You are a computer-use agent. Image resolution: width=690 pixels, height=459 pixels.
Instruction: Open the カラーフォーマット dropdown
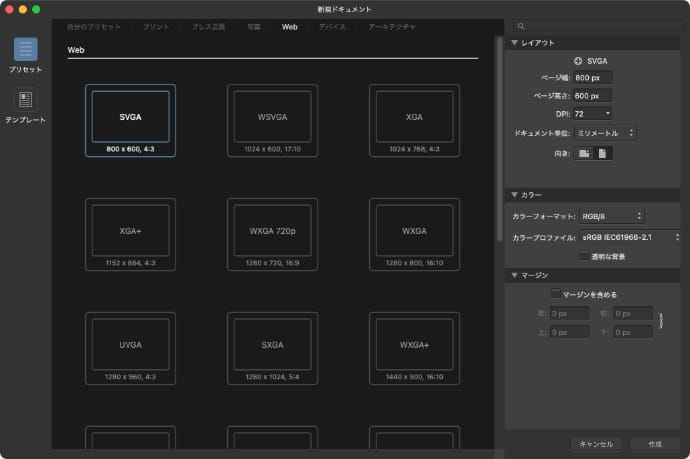click(x=612, y=215)
